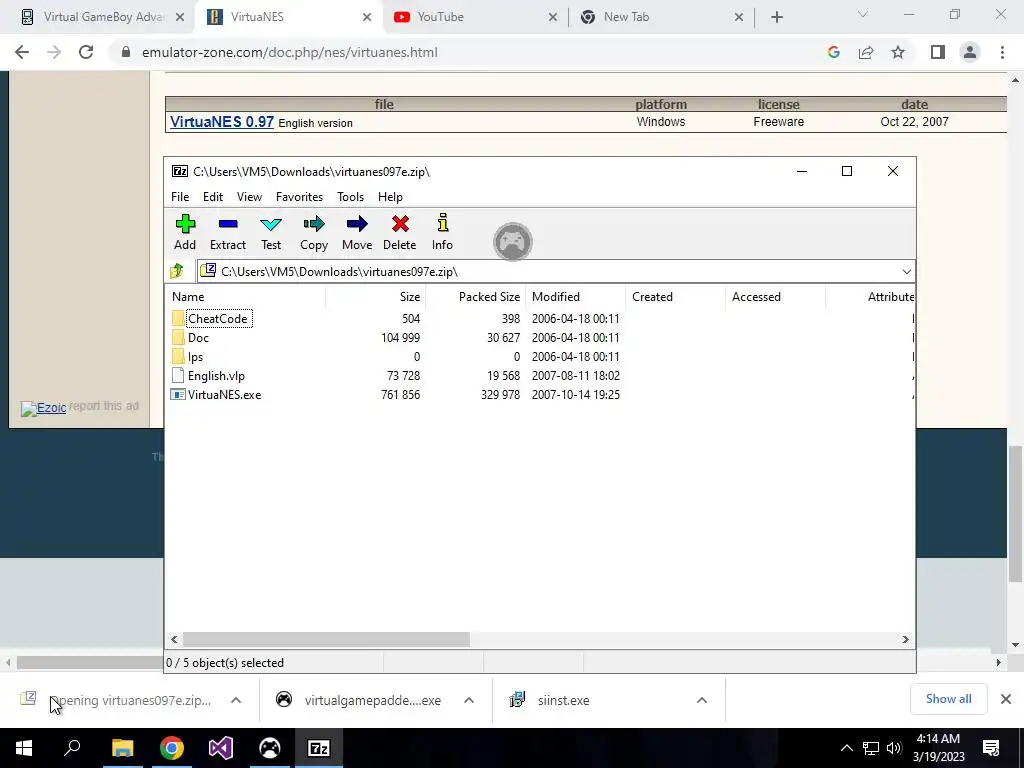Click the emulator-zone.com URL address bar
This screenshot has height=768, width=1024.
tap(290, 52)
